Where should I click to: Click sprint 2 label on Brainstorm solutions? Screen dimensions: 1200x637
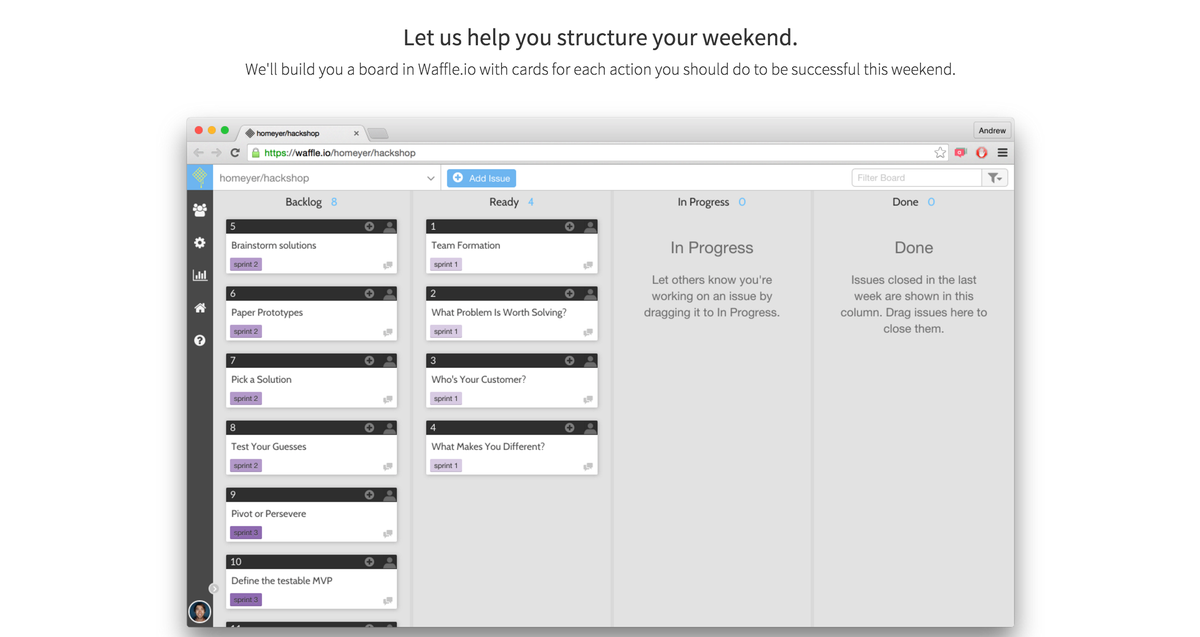coord(246,265)
